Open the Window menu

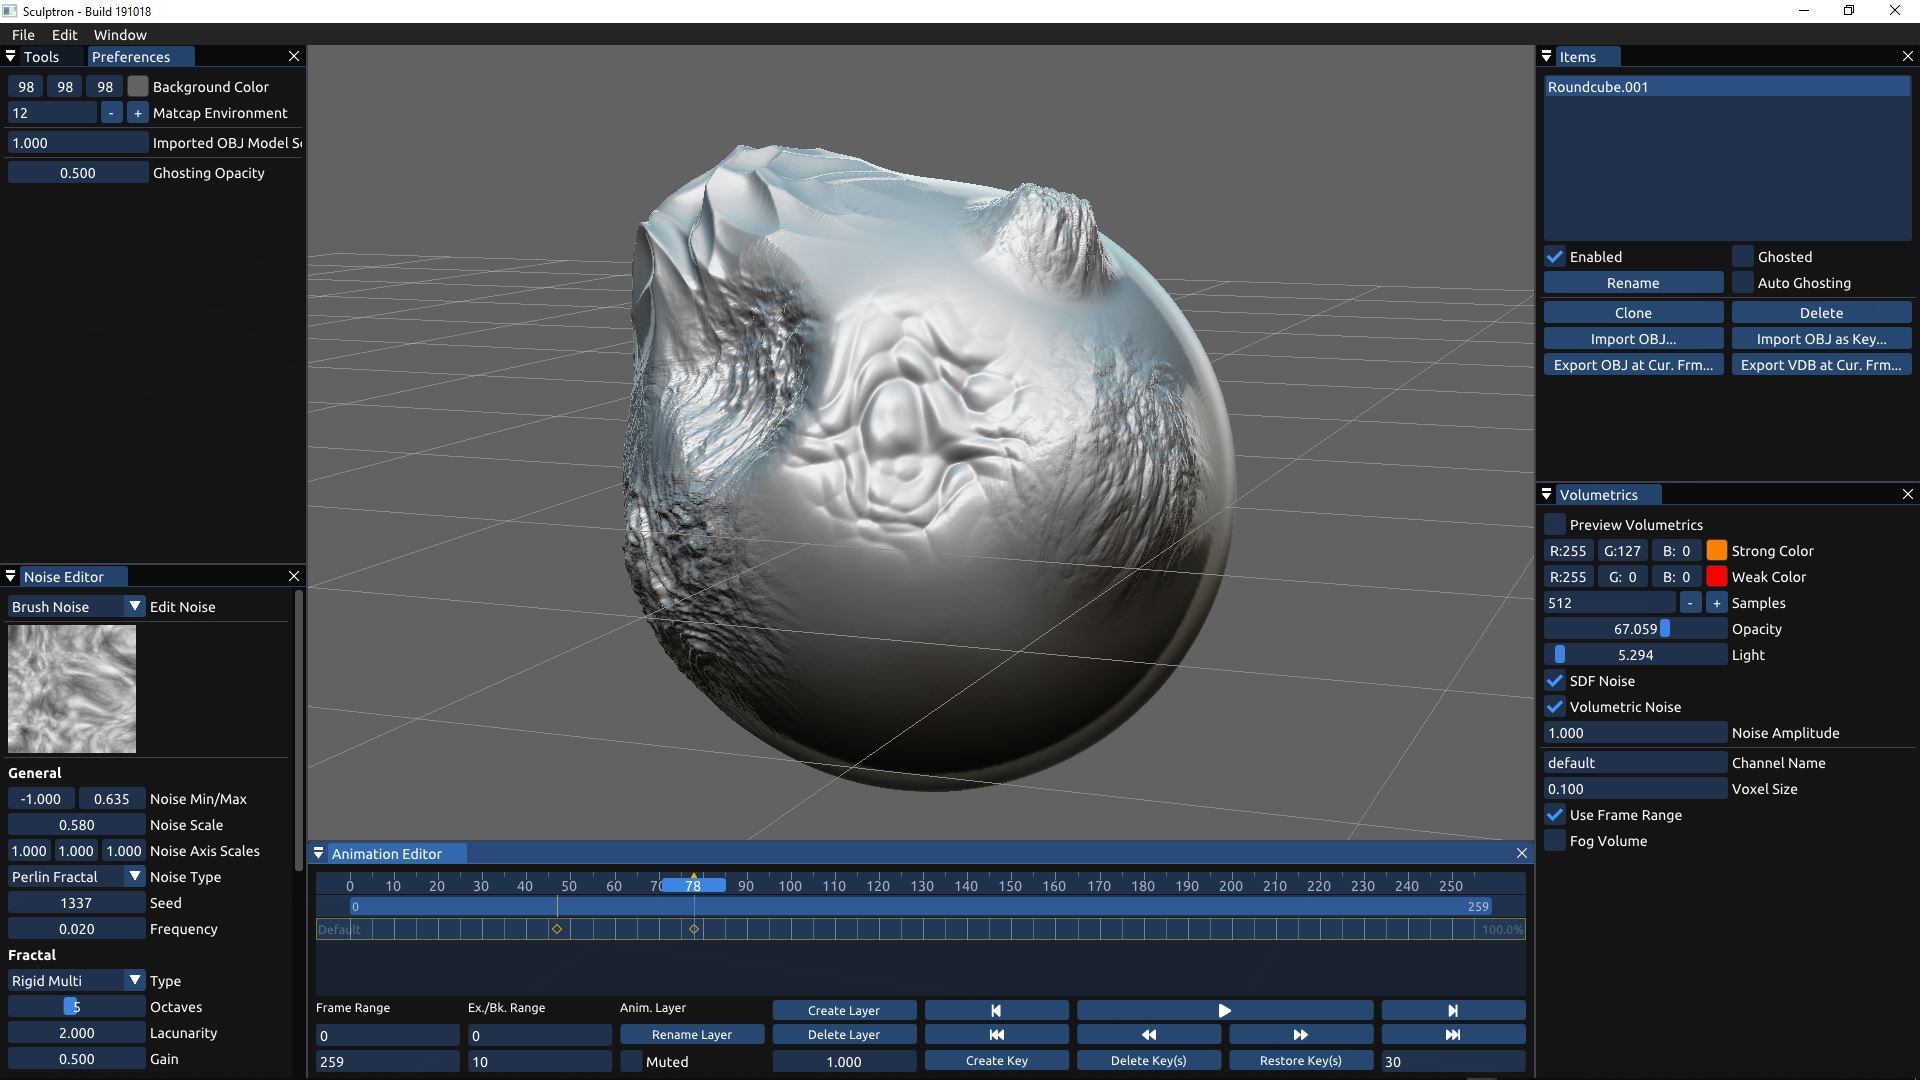coord(120,35)
